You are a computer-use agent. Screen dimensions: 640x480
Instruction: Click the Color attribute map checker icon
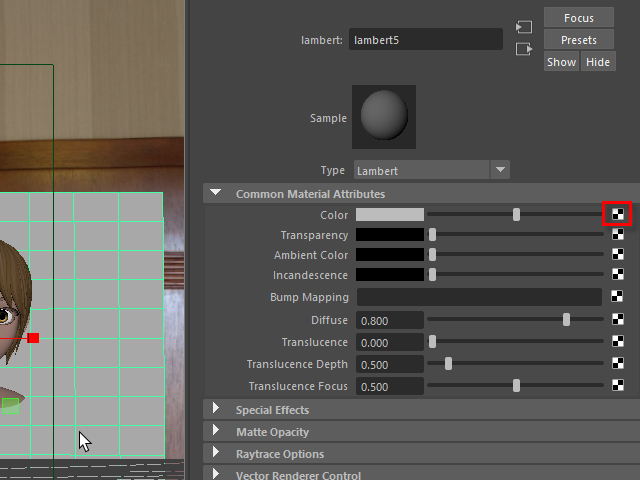tap(618, 214)
